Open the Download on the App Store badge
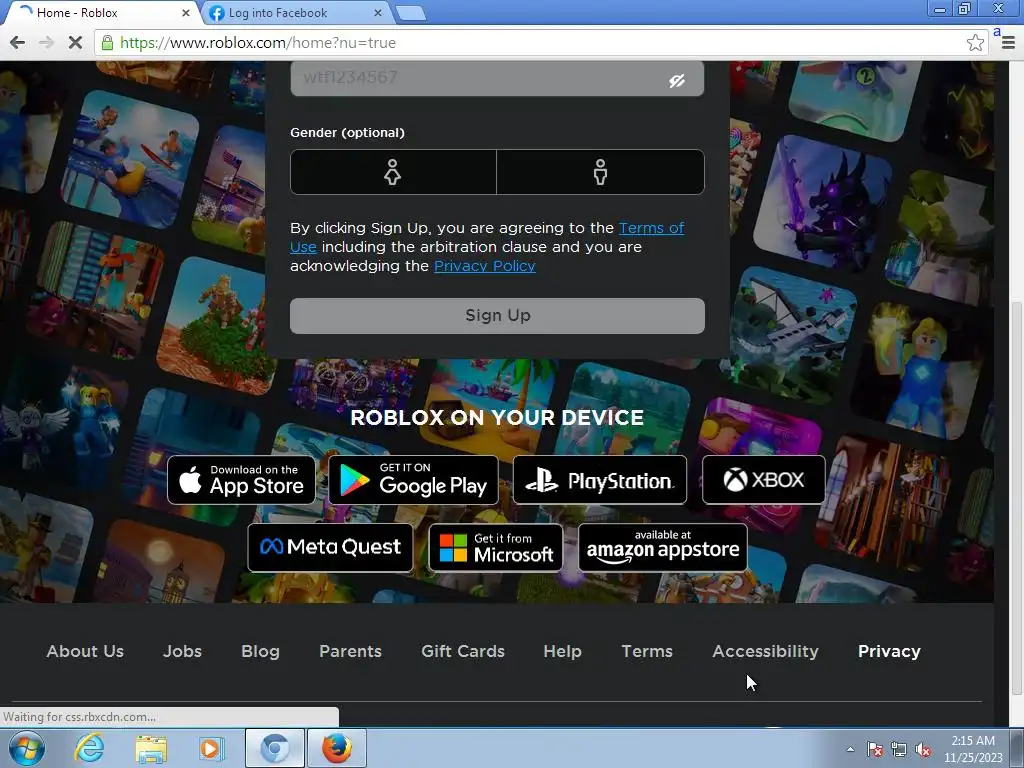The width and height of the screenshot is (1024, 768). (241, 480)
